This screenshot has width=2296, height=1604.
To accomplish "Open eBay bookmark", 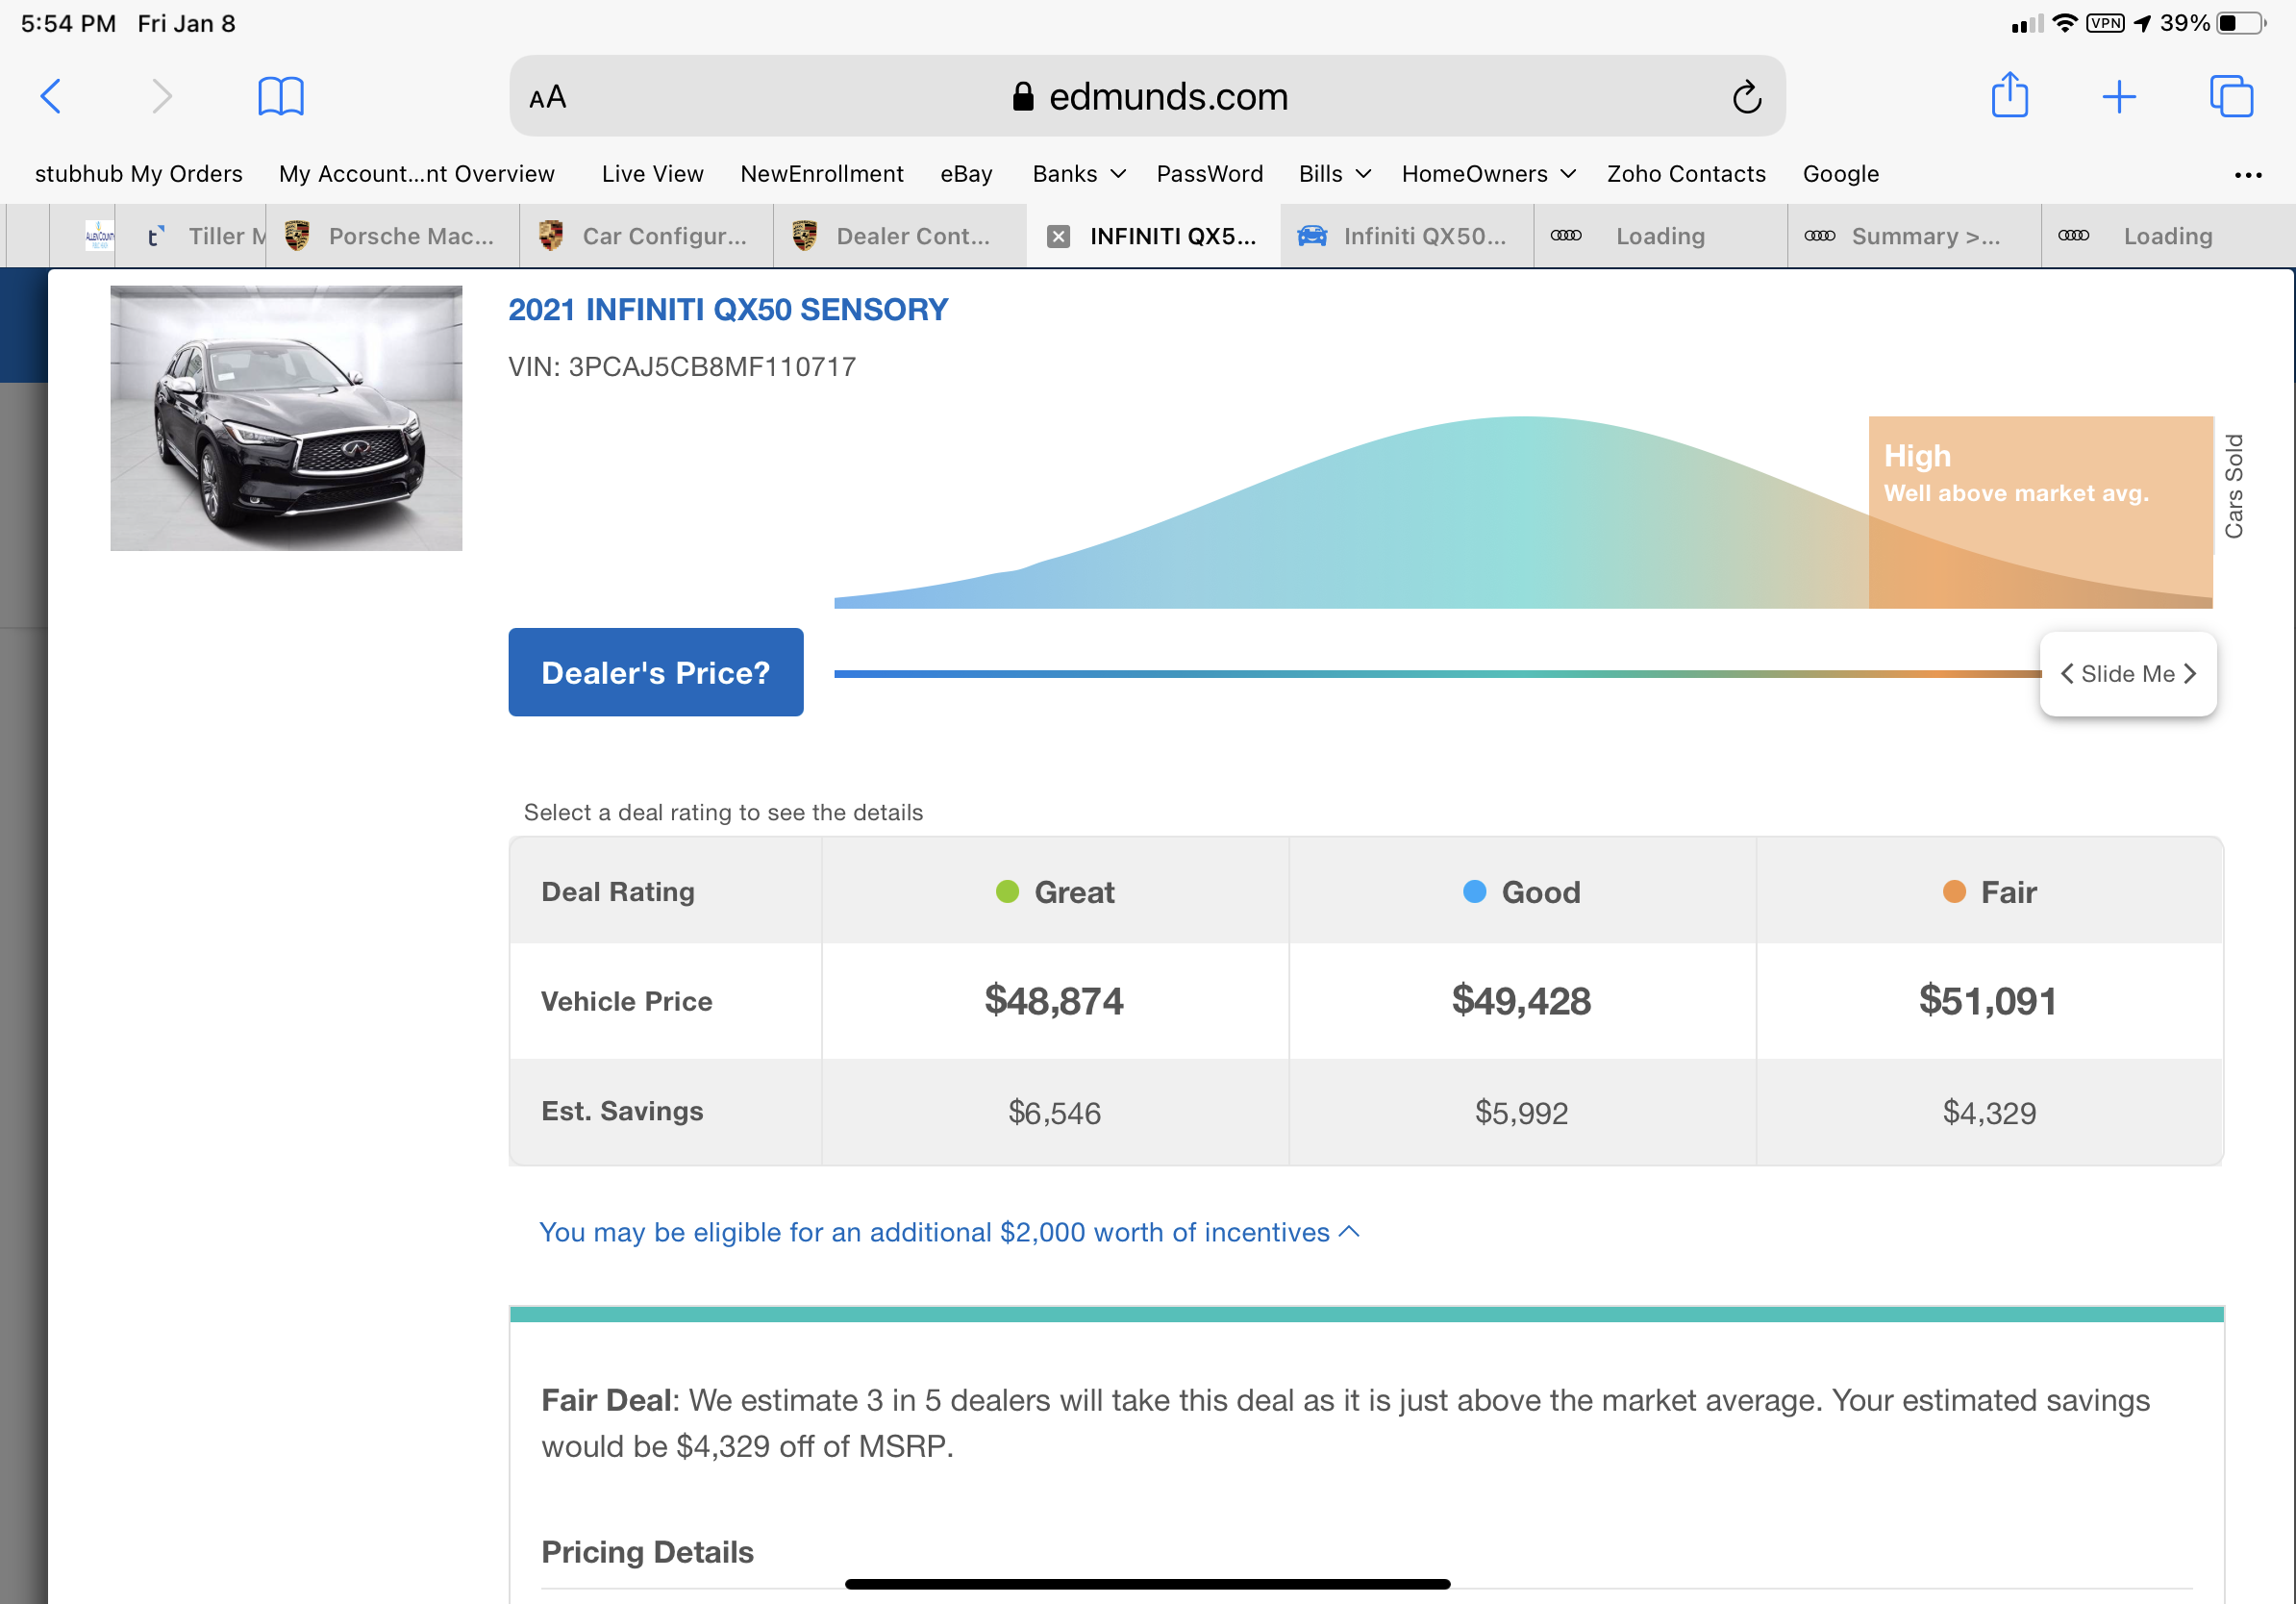I will pos(965,174).
